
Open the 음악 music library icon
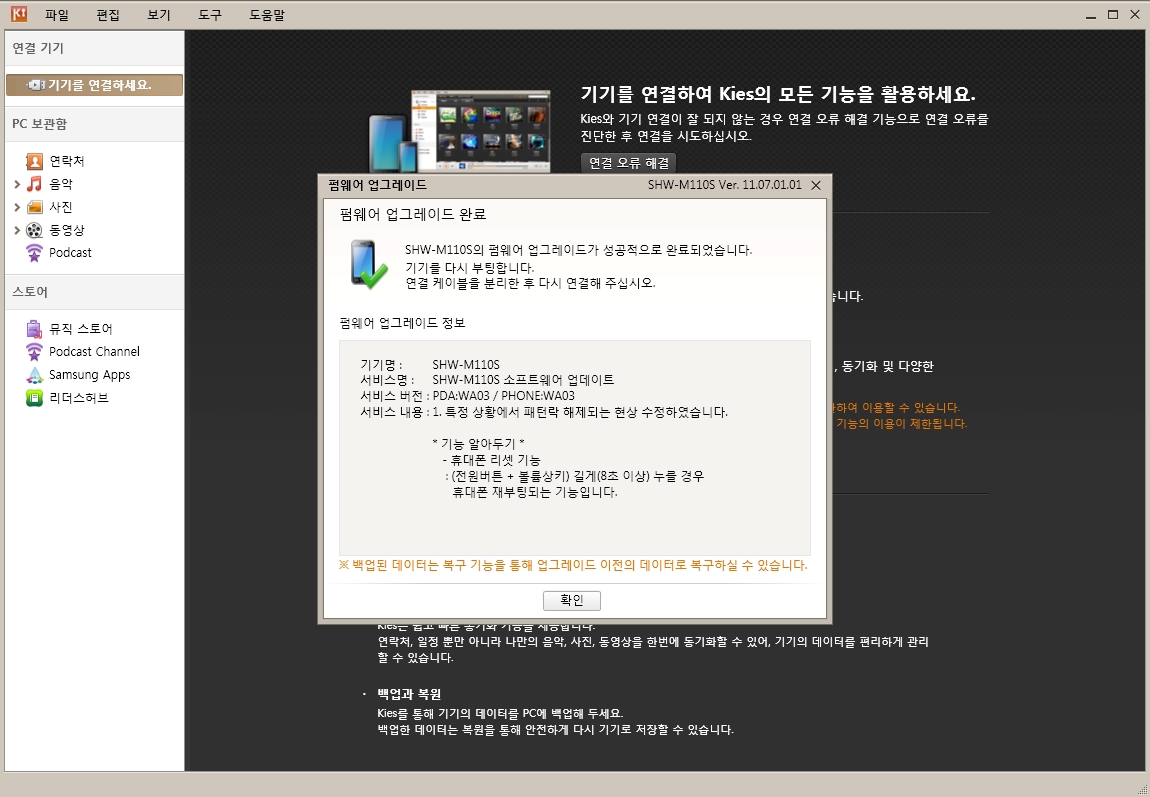[x=35, y=184]
